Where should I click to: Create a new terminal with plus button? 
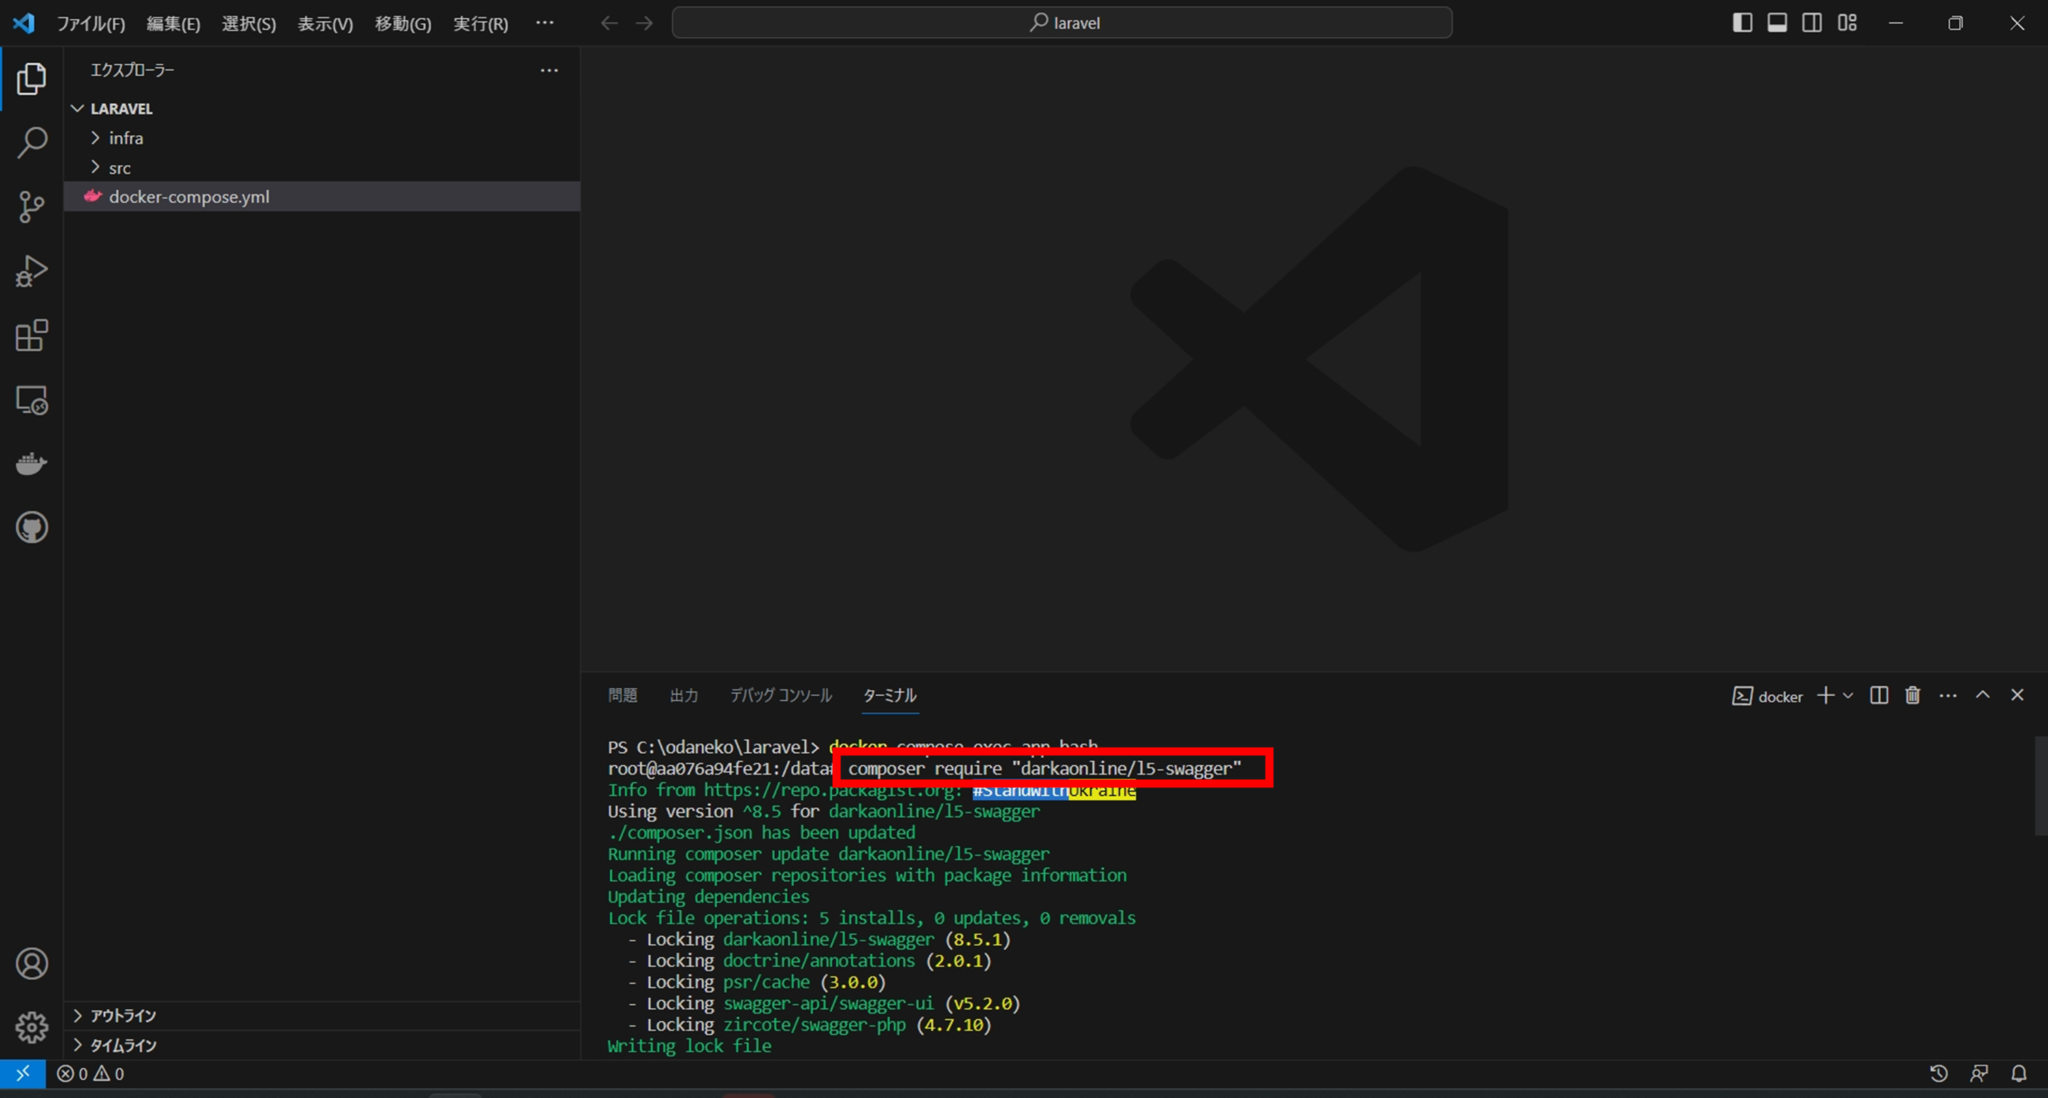[1826, 695]
